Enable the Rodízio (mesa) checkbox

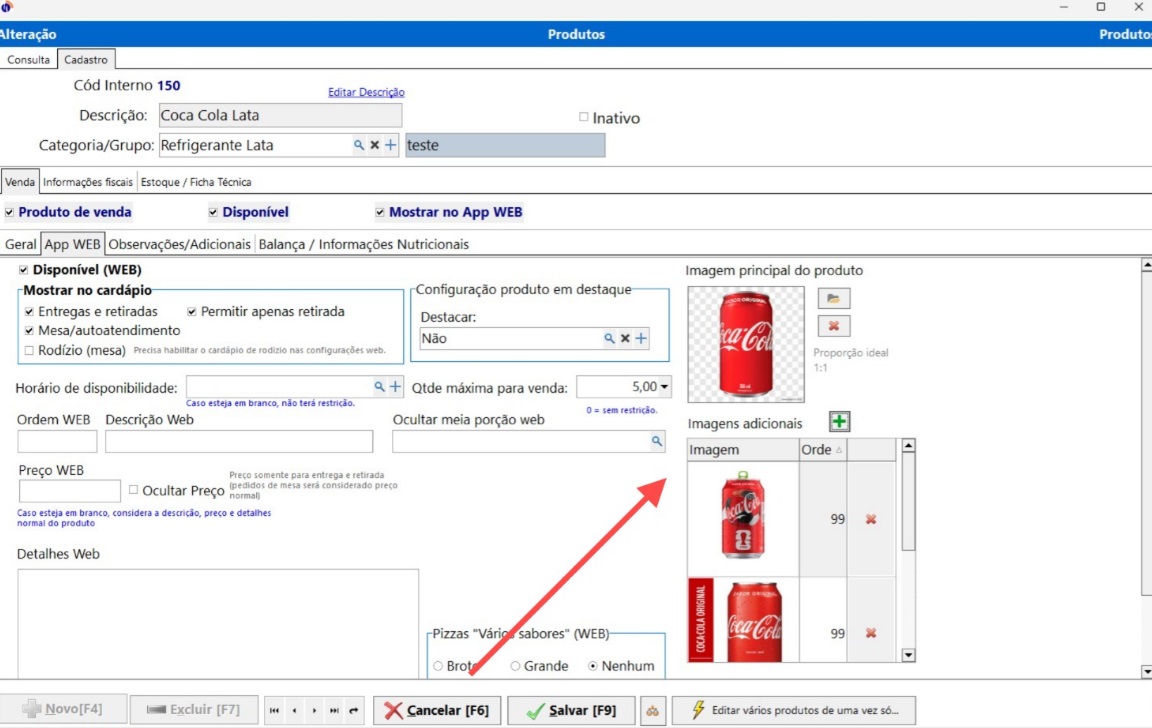[x=29, y=350]
